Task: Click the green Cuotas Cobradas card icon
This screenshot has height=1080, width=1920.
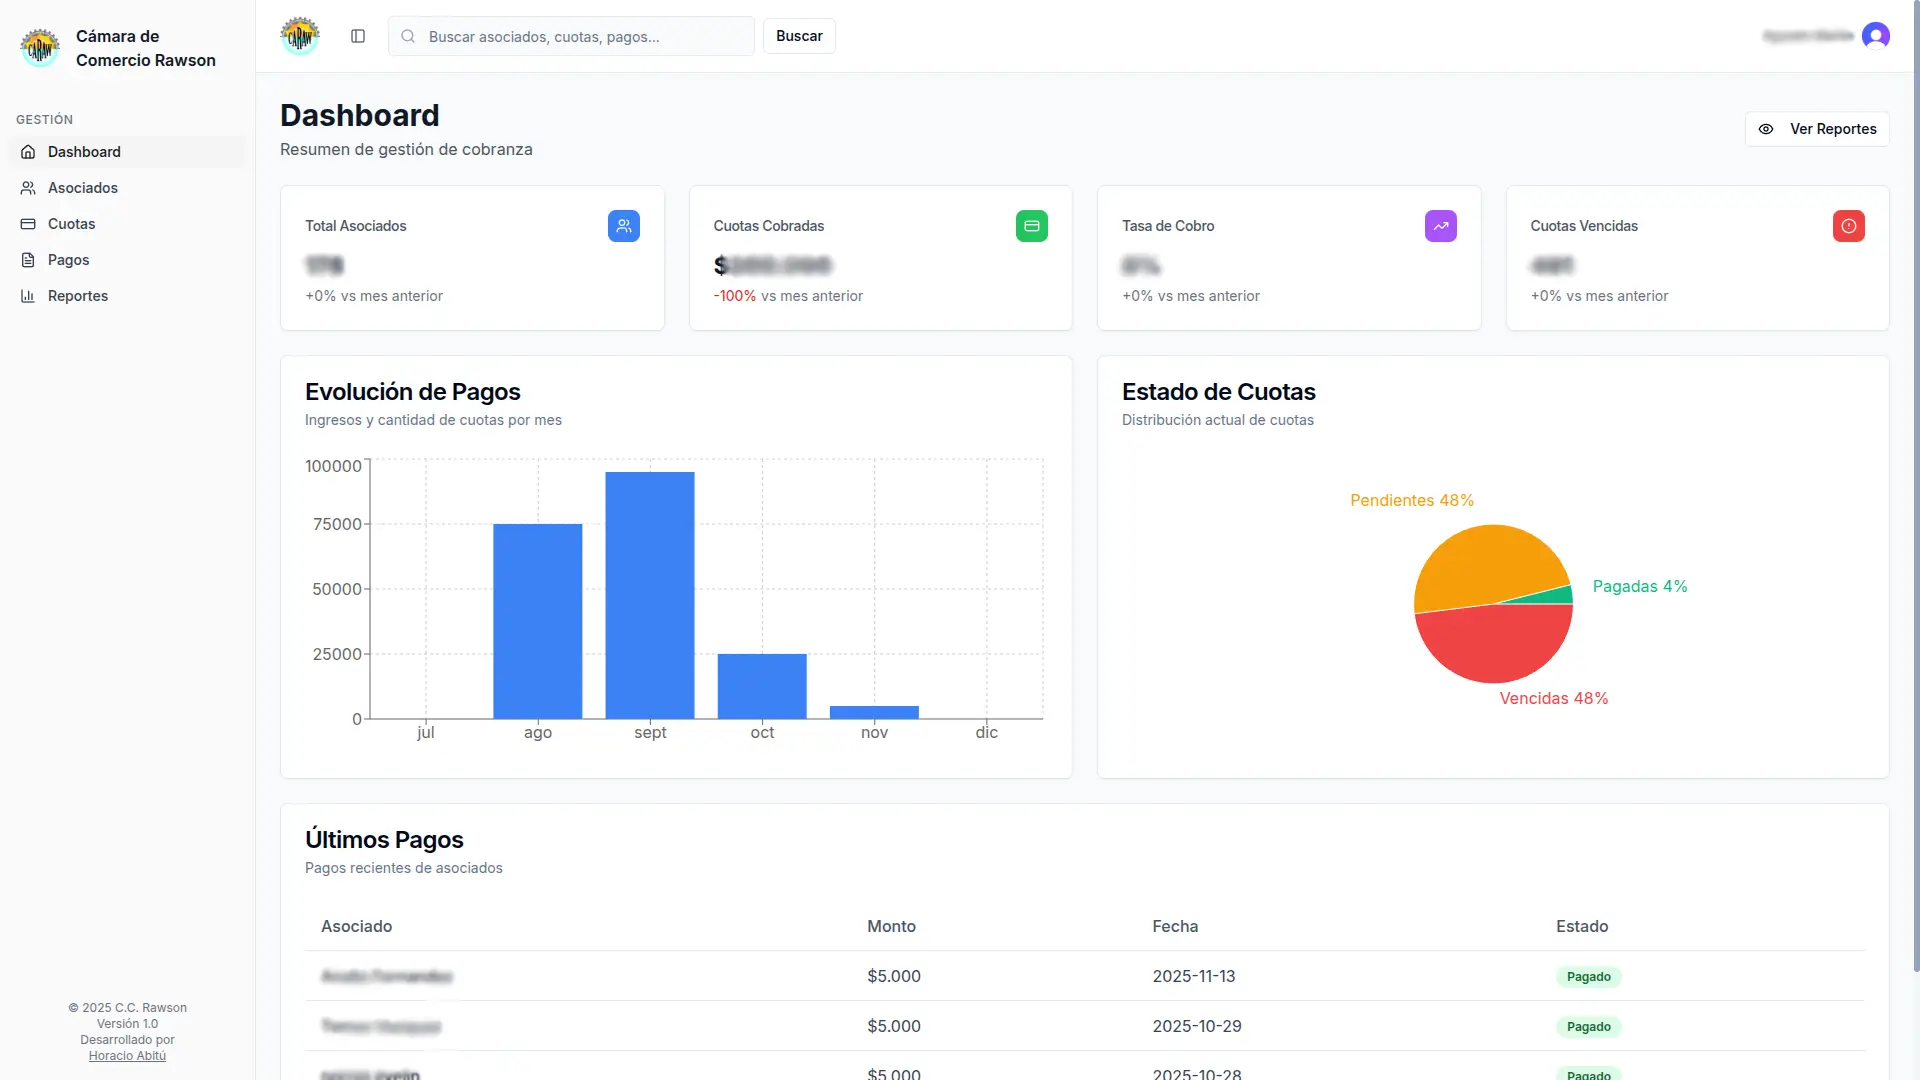Action: pos(1031,226)
